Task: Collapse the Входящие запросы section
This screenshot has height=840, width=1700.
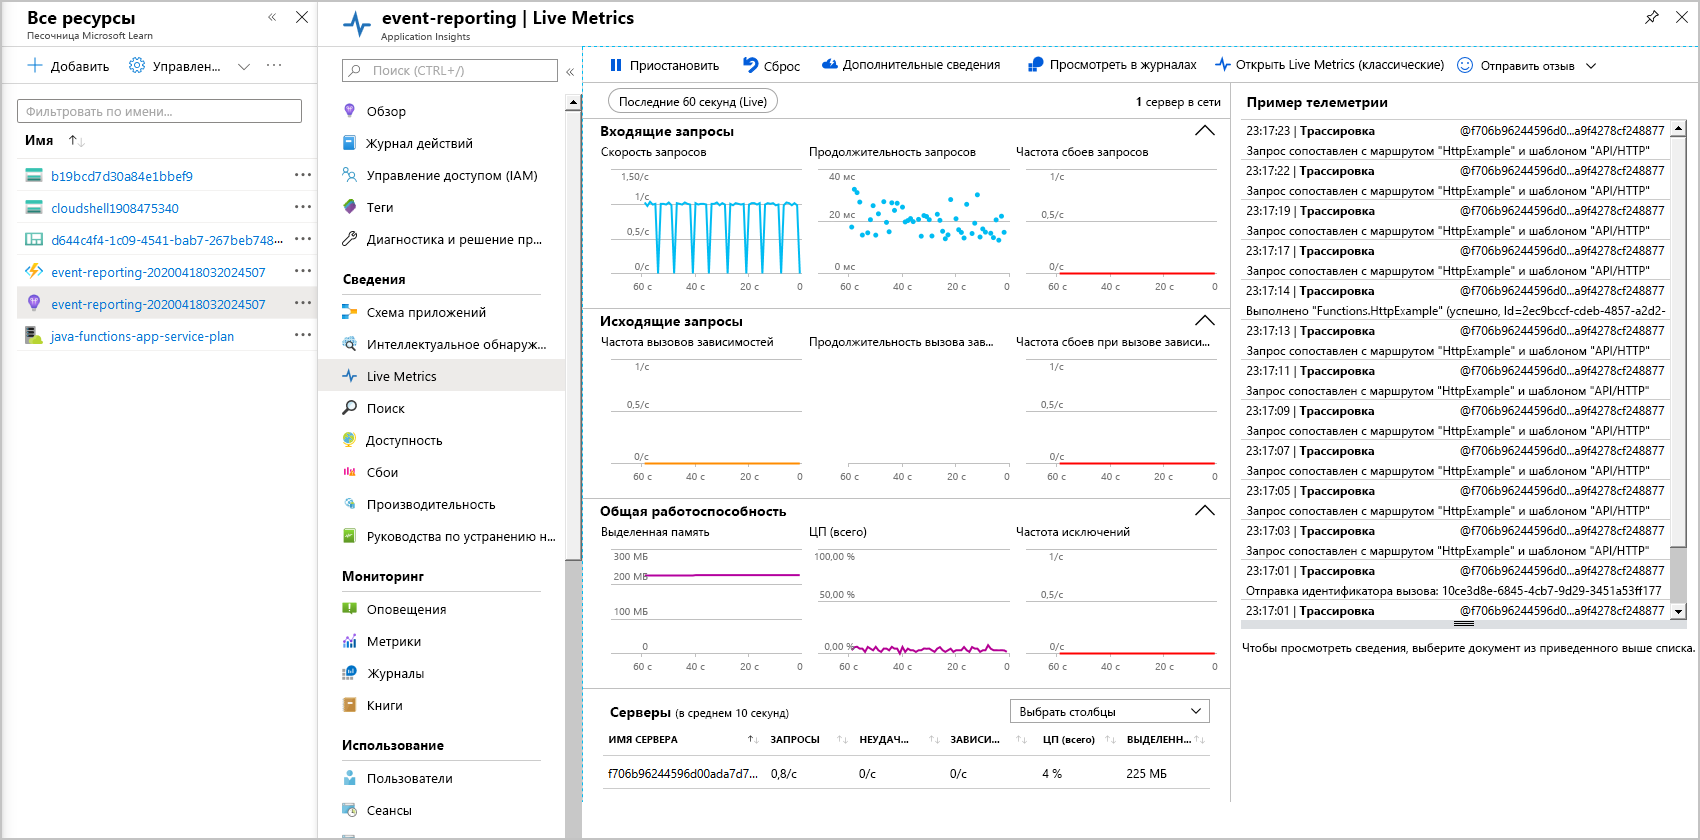Action: click(x=1205, y=131)
